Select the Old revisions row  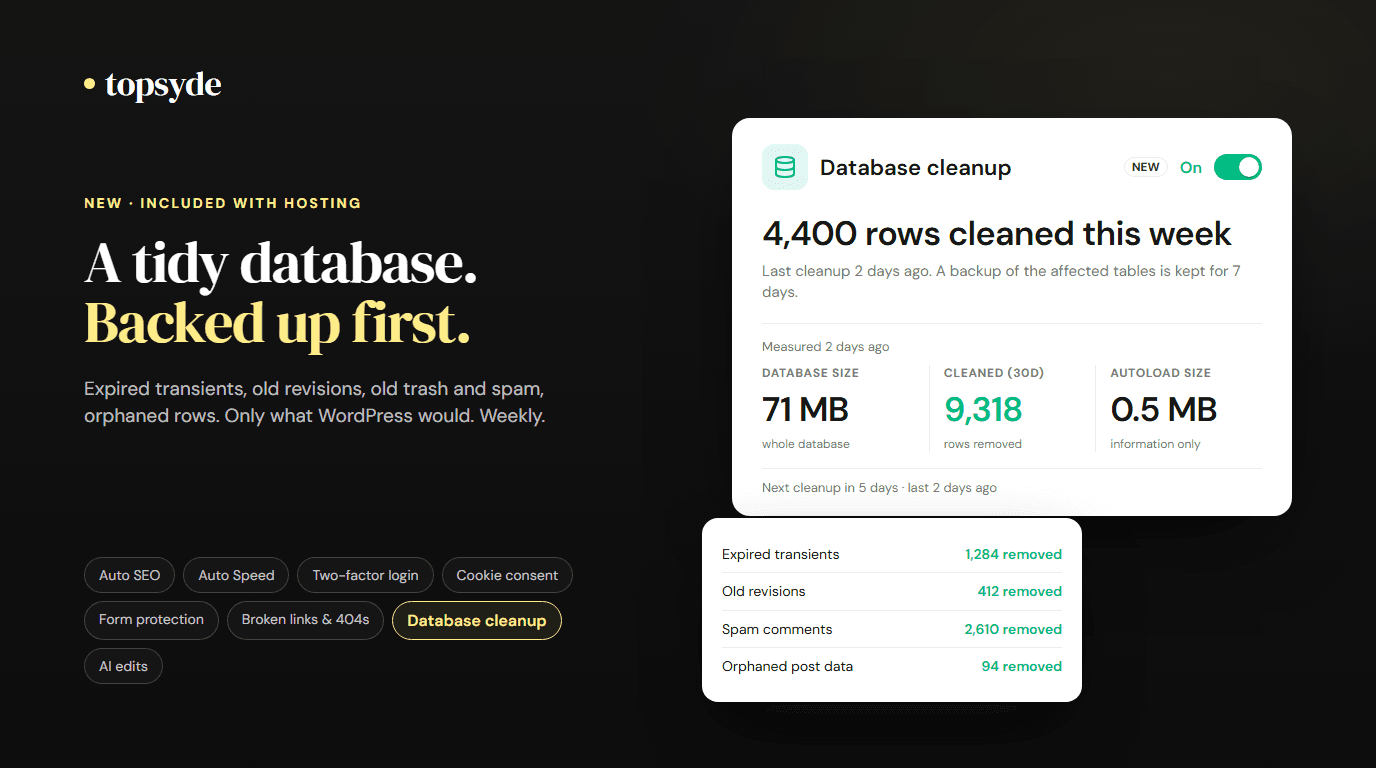coord(892,591)
